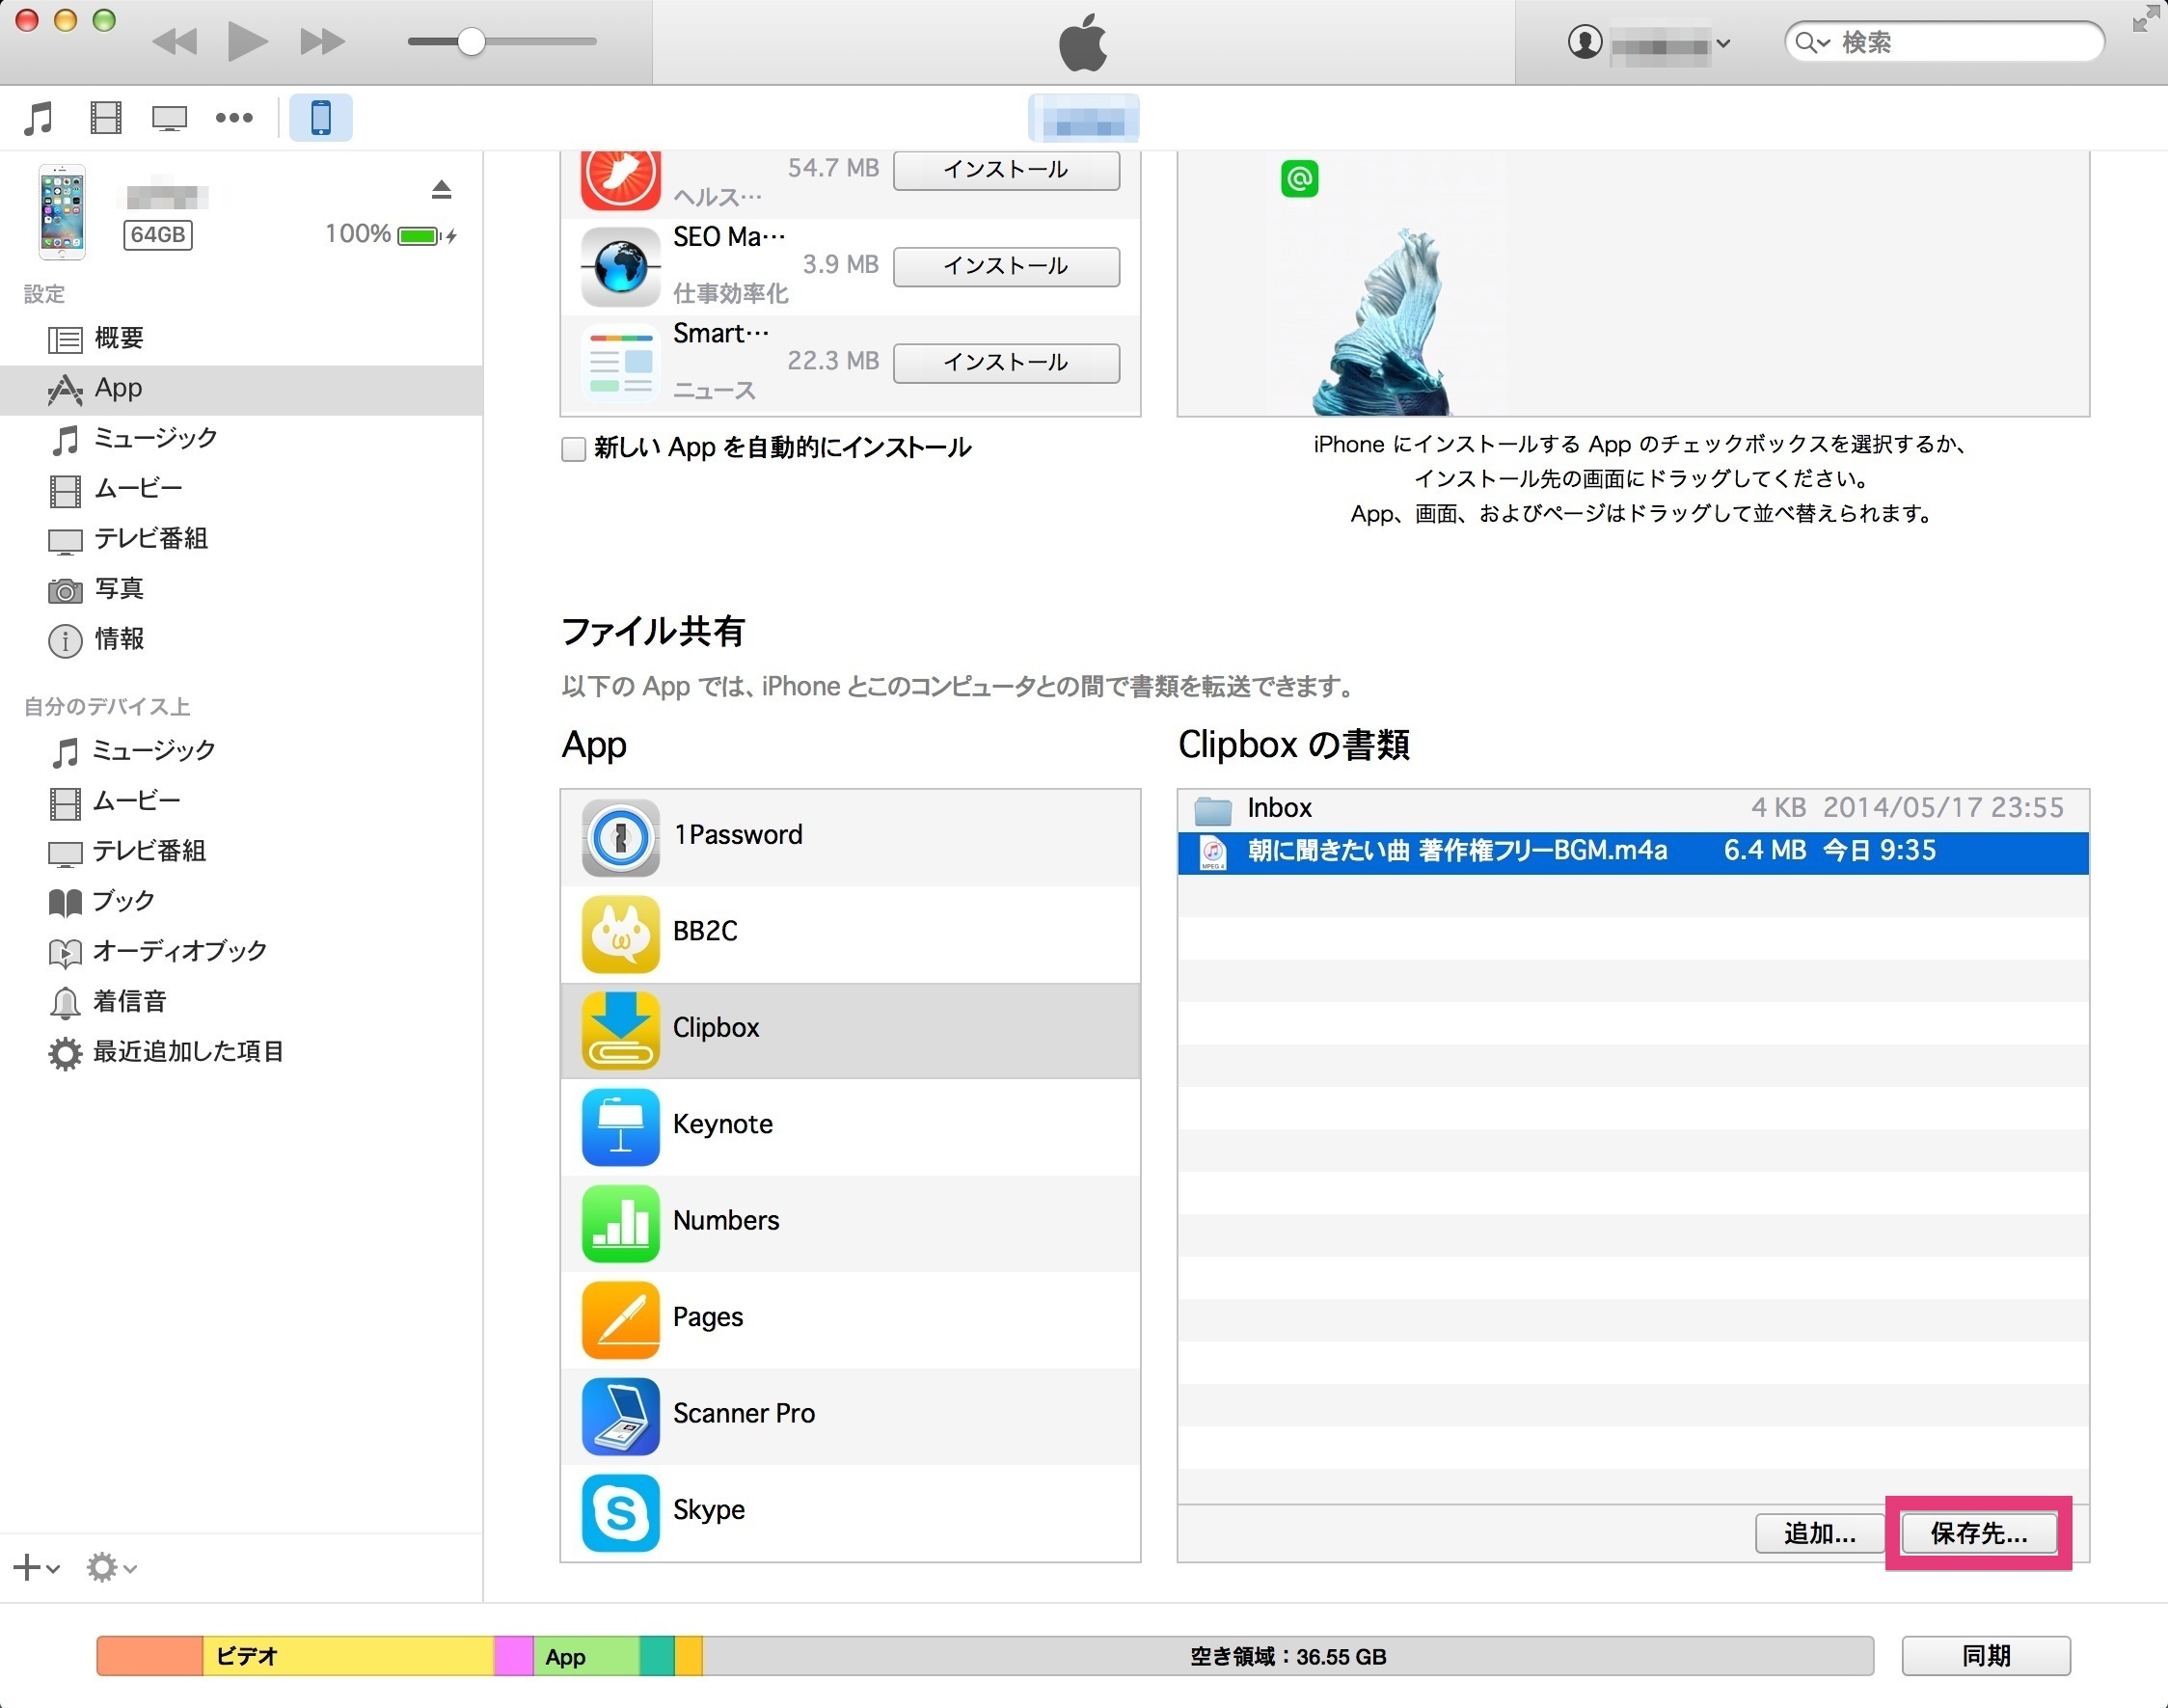The height and width of the screenshot is (1708, 2168).
Task: Open the gear actions menu at the bottom left
Action: (111, 1567)
